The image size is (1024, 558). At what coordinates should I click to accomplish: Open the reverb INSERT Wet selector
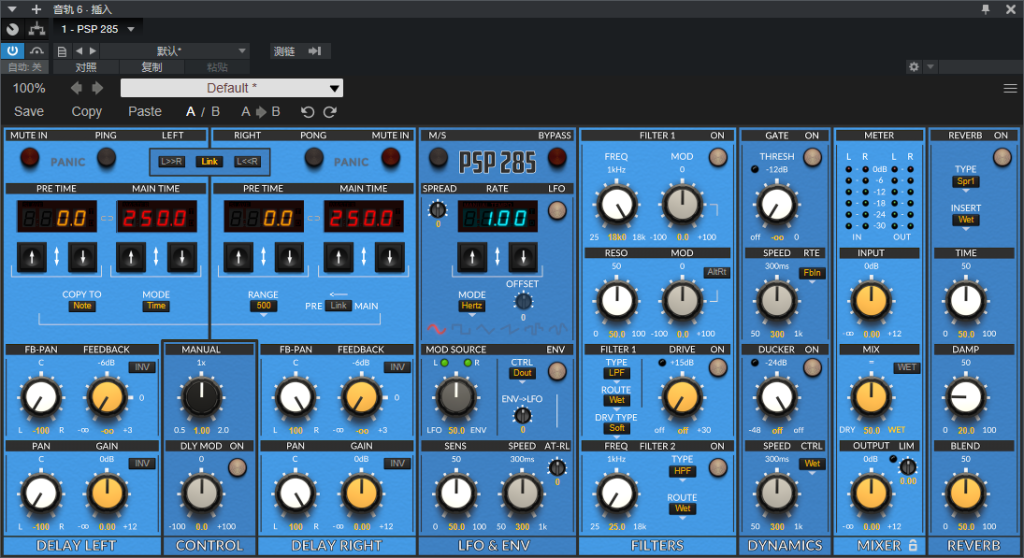click(x=966, y=220)
